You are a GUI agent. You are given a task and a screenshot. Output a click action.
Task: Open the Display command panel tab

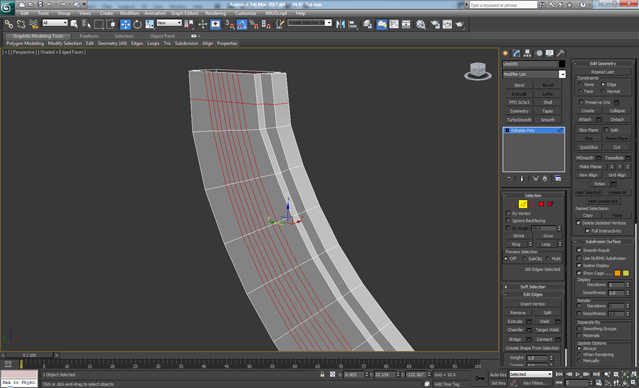(550, 53)
